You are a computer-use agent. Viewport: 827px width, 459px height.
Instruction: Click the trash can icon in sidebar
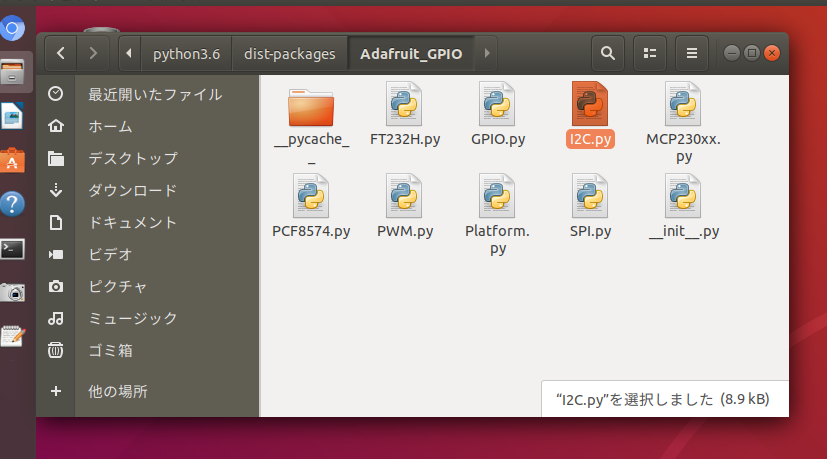coord(55,350)
